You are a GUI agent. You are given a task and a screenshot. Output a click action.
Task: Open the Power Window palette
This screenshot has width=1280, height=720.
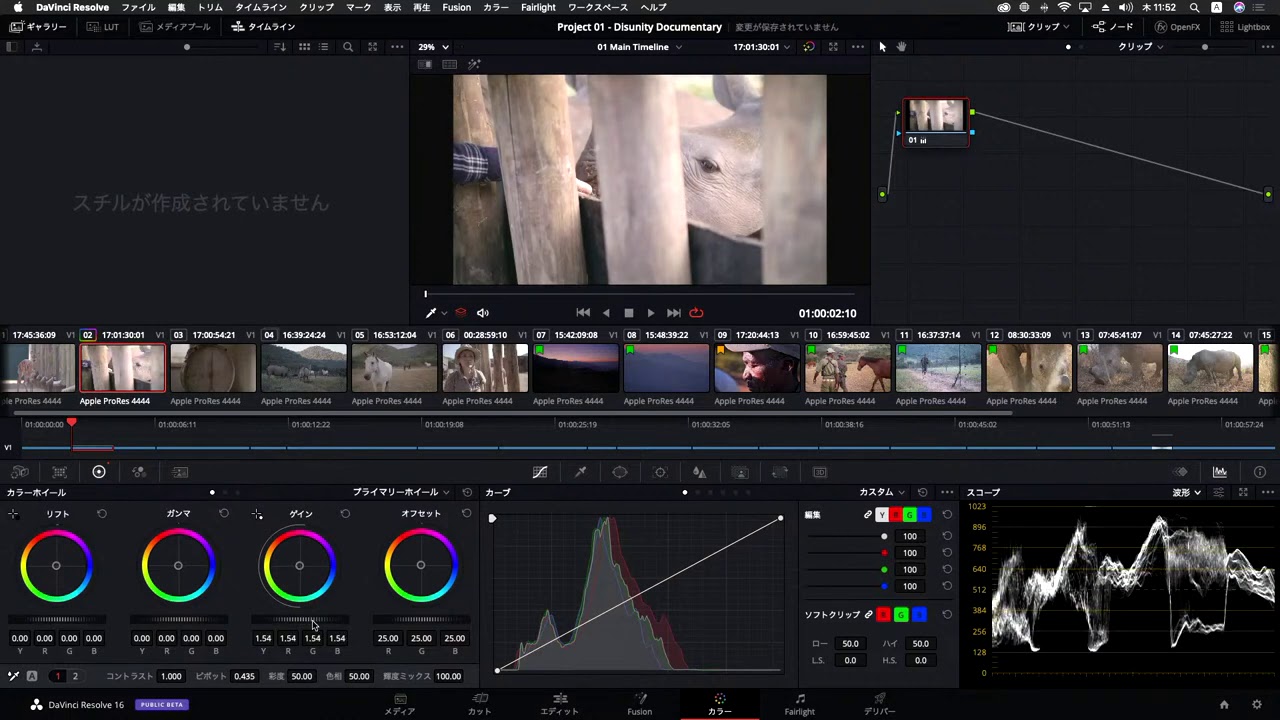620,472
